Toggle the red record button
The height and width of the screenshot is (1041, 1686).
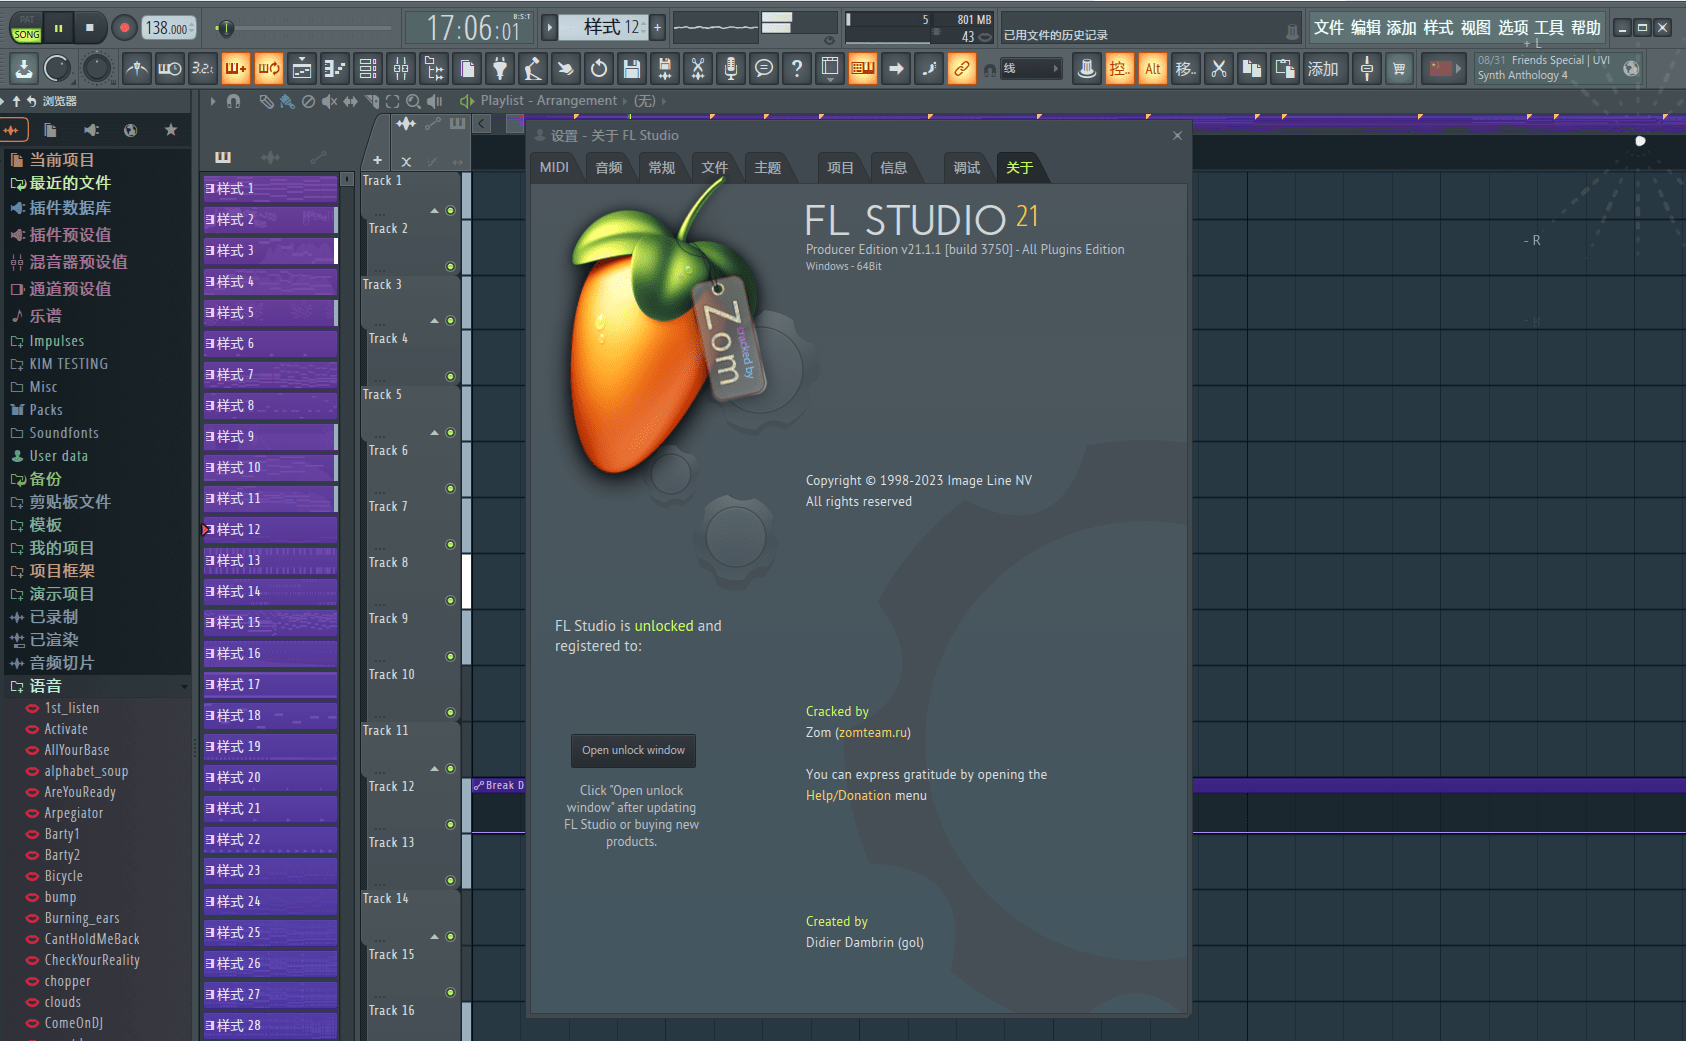click(x=125, y=28)
